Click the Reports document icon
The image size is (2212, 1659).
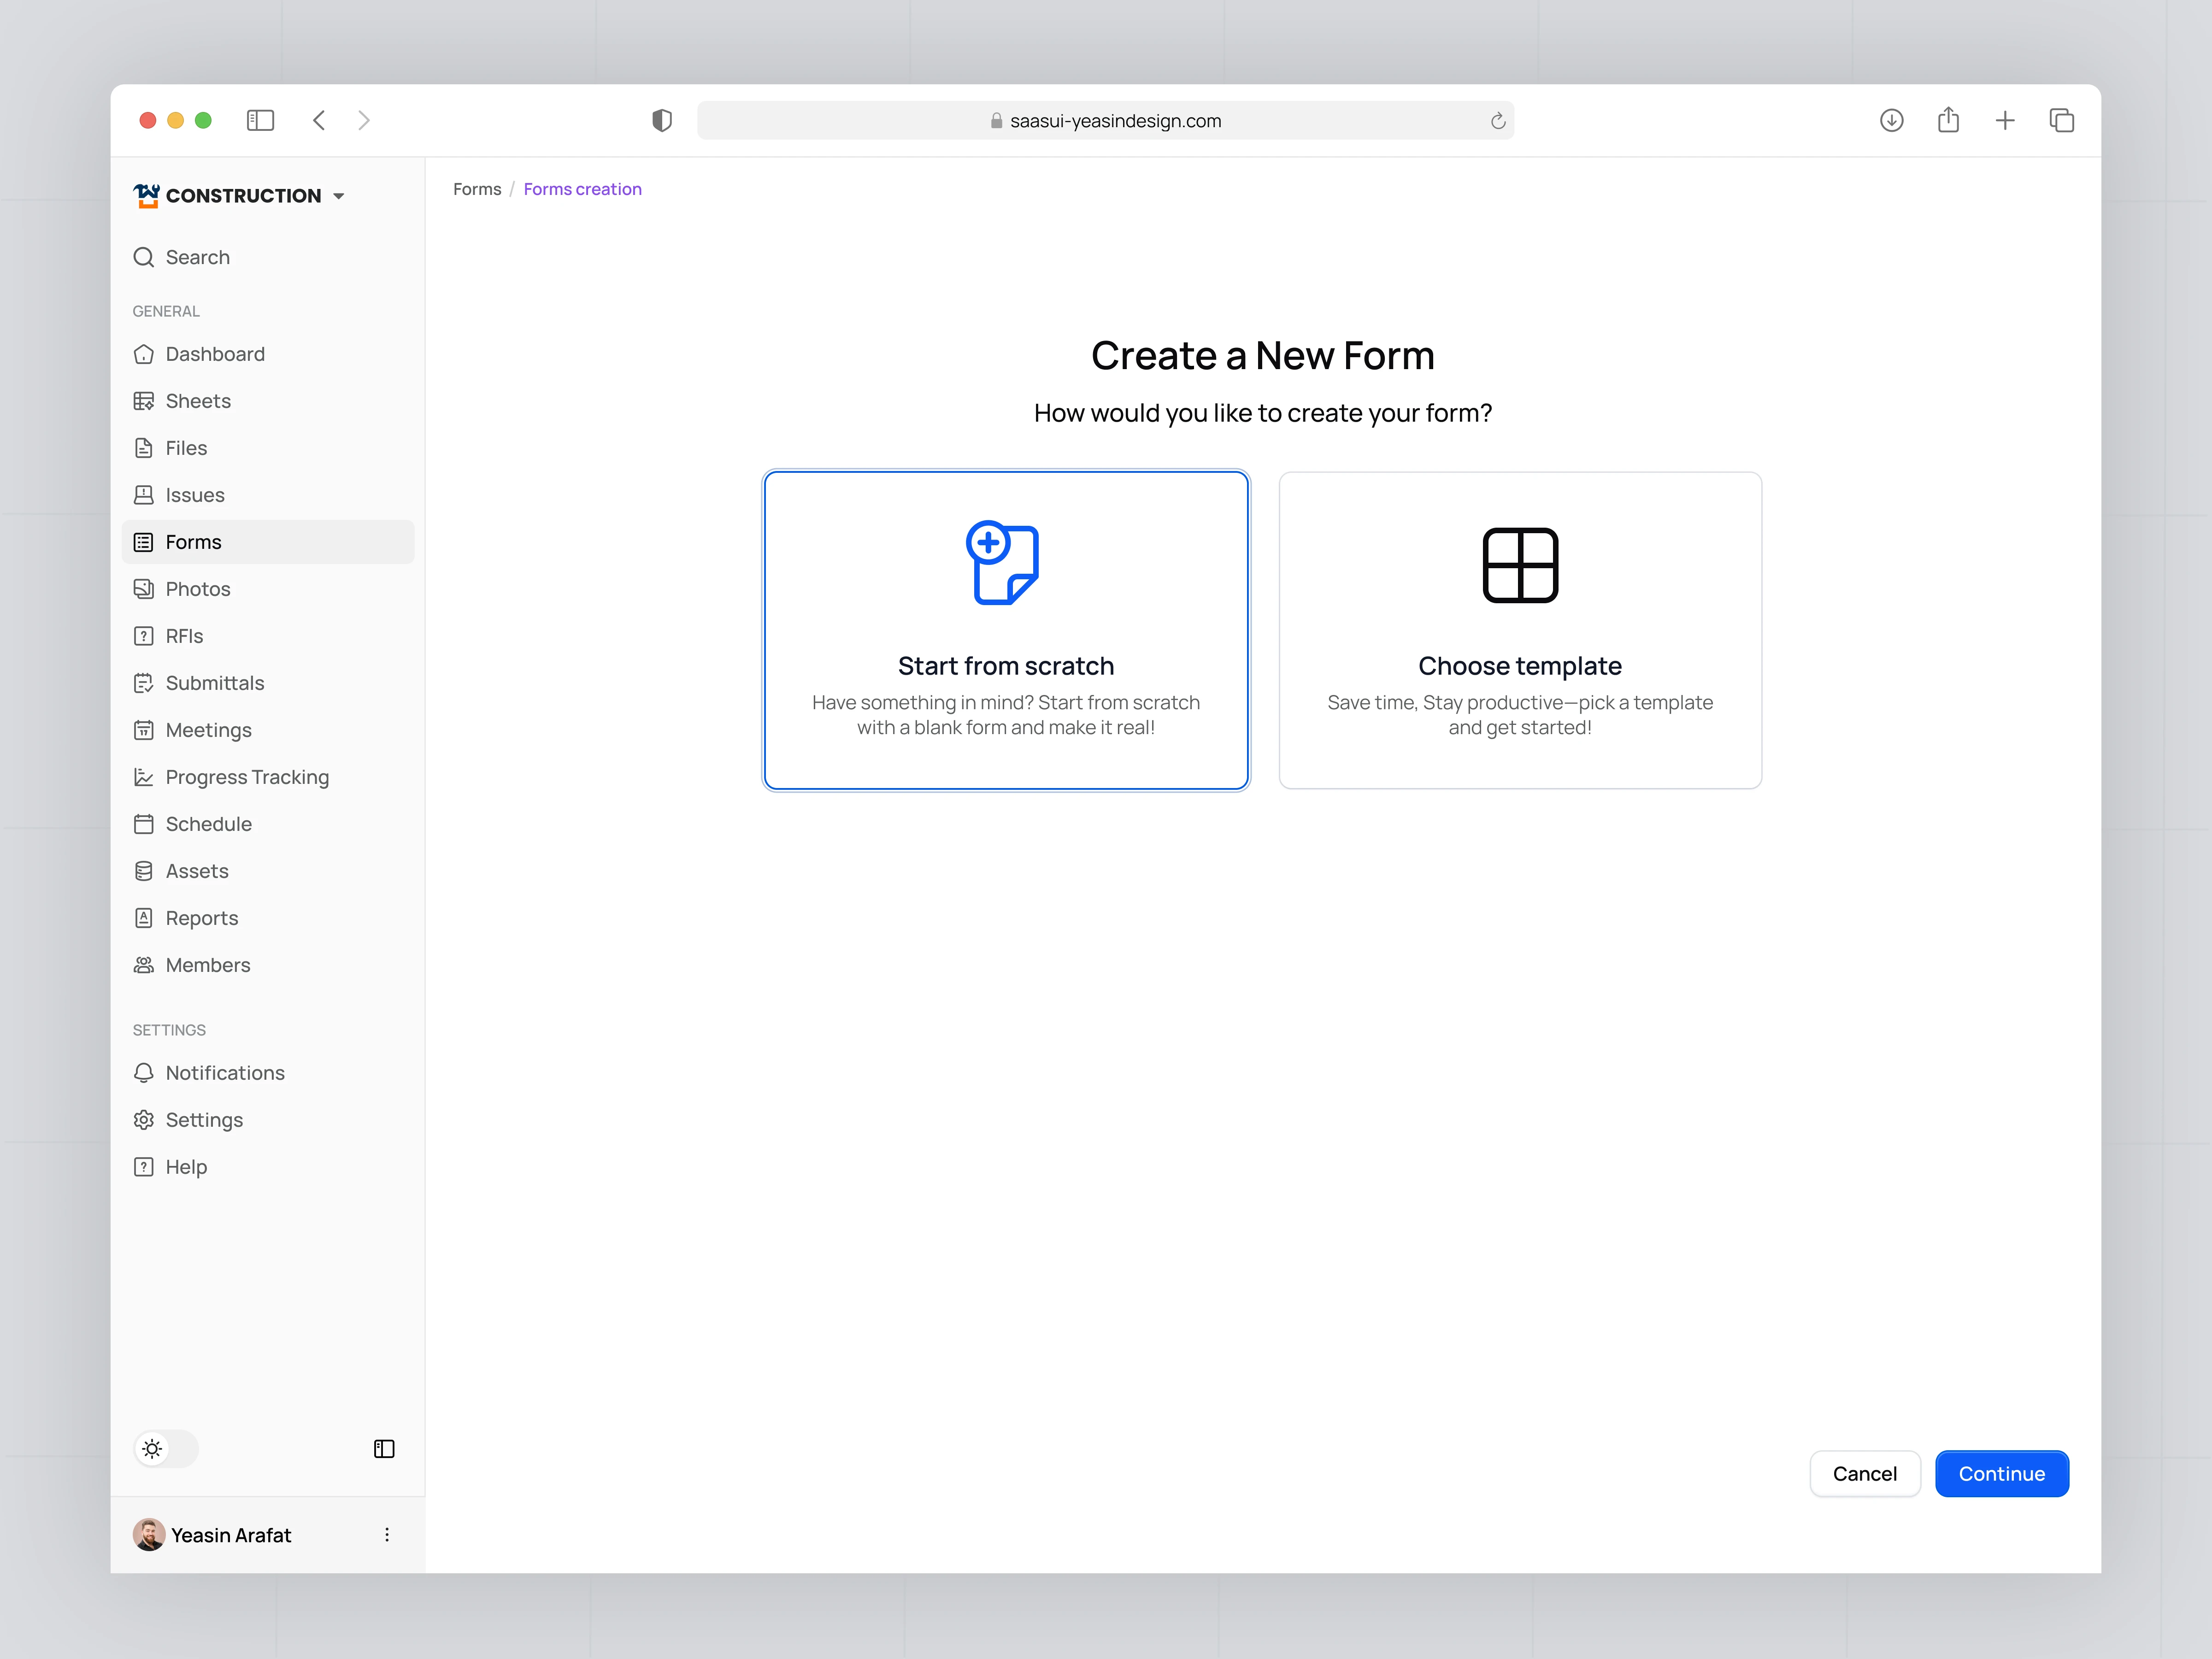[x=144, y=918]
